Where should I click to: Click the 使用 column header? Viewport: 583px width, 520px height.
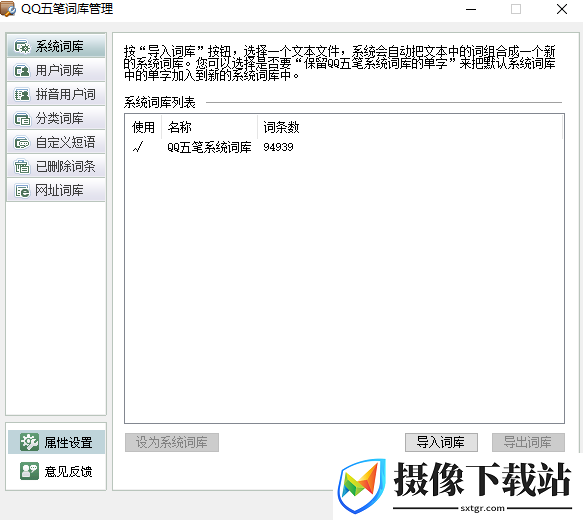[143, 127]
